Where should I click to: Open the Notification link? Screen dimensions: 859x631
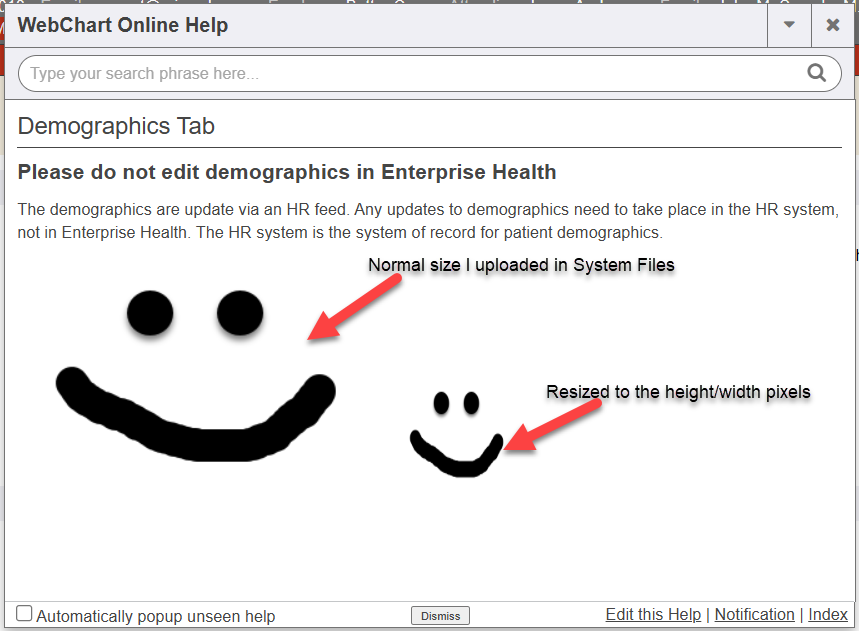click(x=754, y=614)
